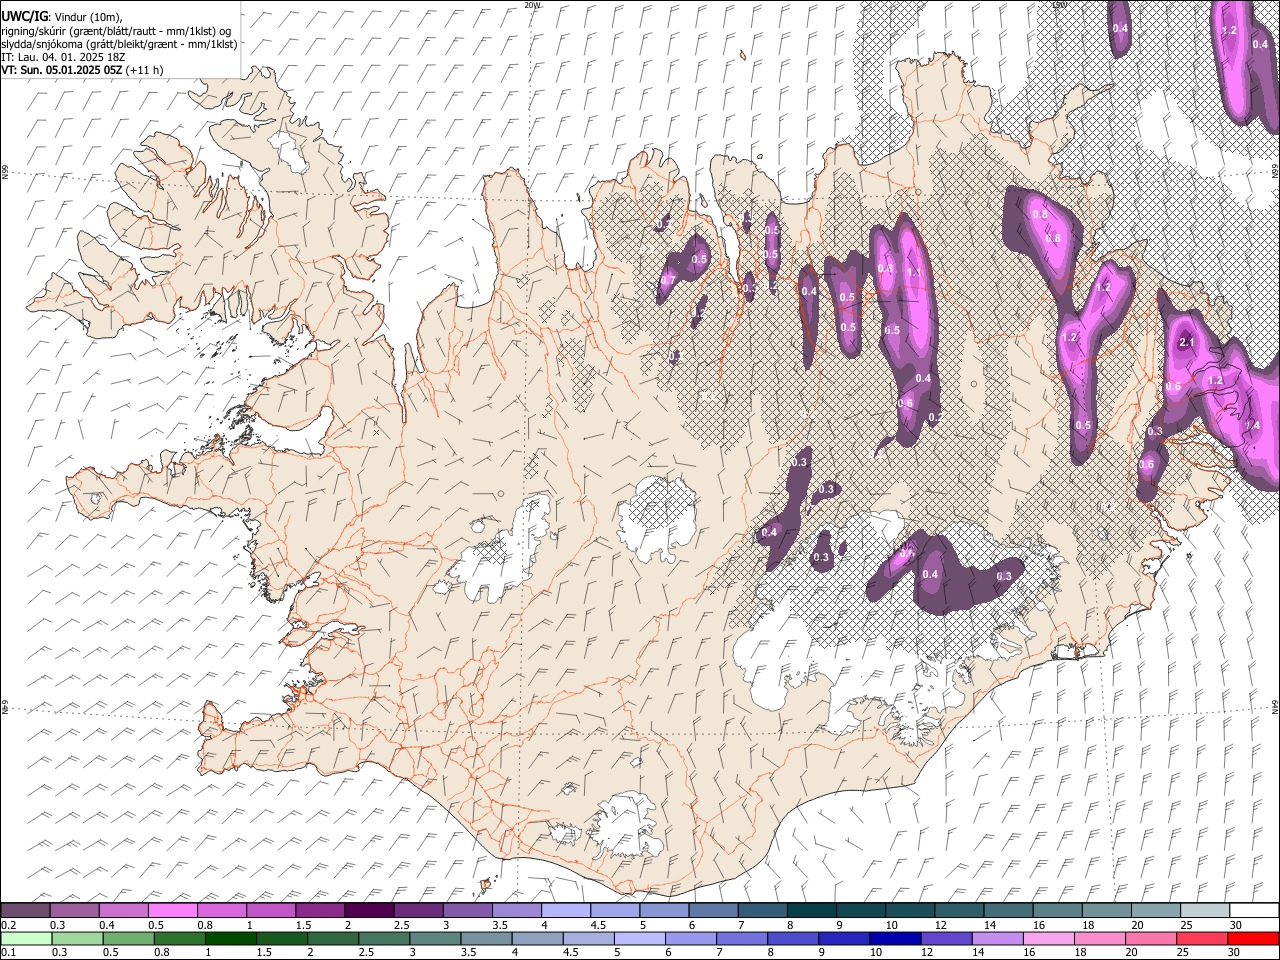Image resolution: width=1280 pixels, height=960 pixels.
Task: Click the 20W longitude label at the top edge
Action: tap(532, 5)
